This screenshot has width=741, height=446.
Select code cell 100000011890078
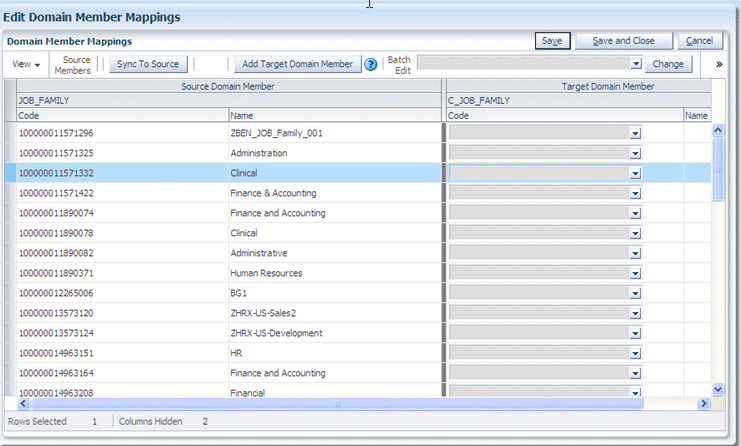tap(122, 233)
